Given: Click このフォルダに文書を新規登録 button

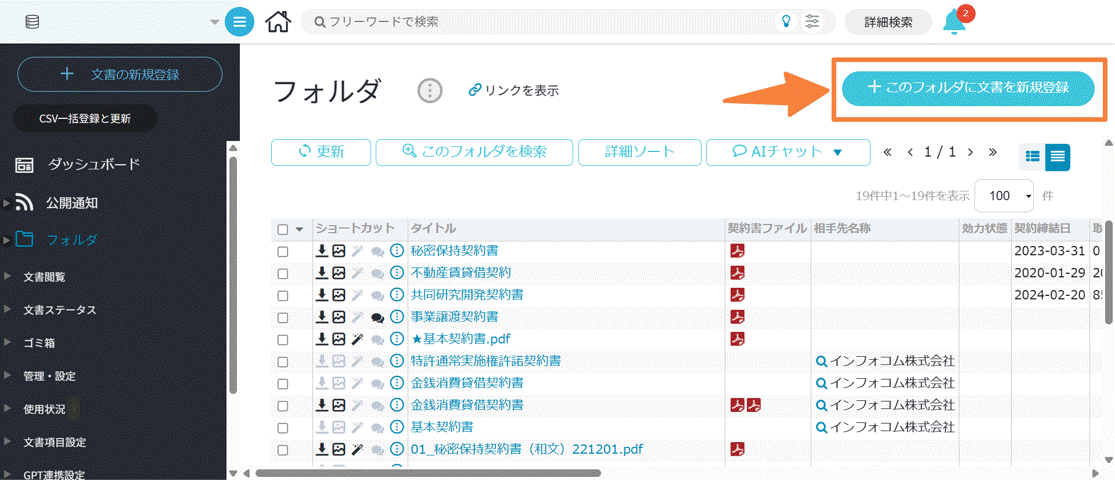Looking at the screenshot, I should (x=968, y=88).
